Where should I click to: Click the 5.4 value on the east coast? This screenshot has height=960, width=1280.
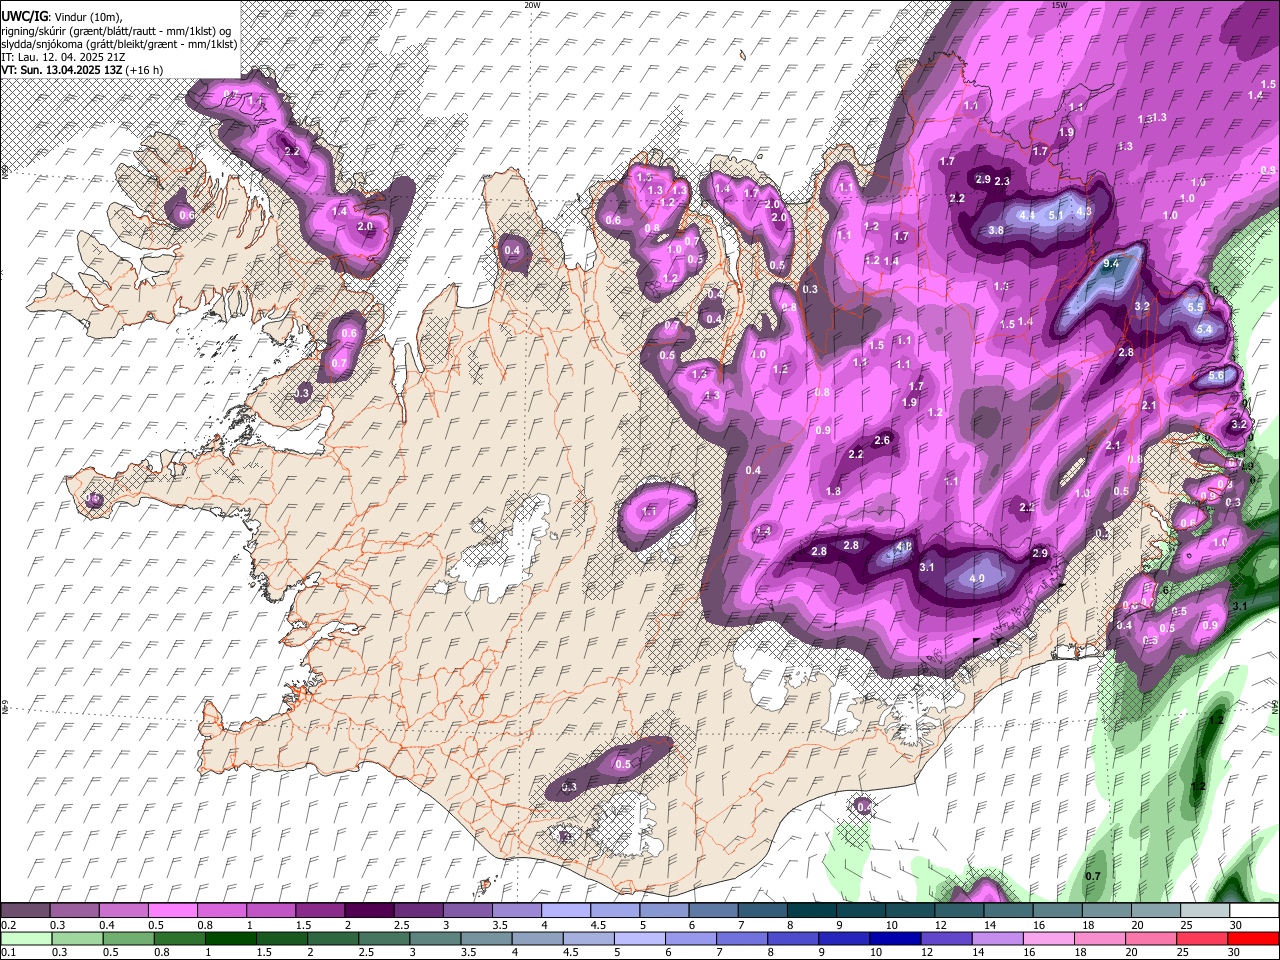tap(1204, 330)
